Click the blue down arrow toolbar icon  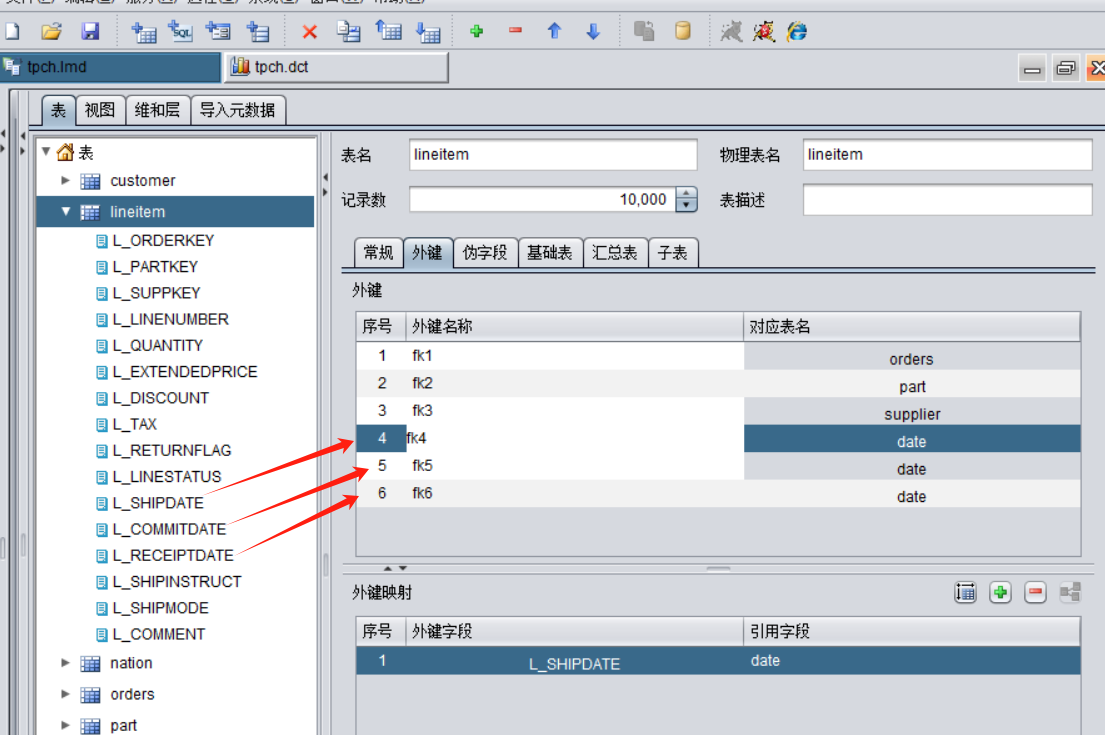(593, 32)
